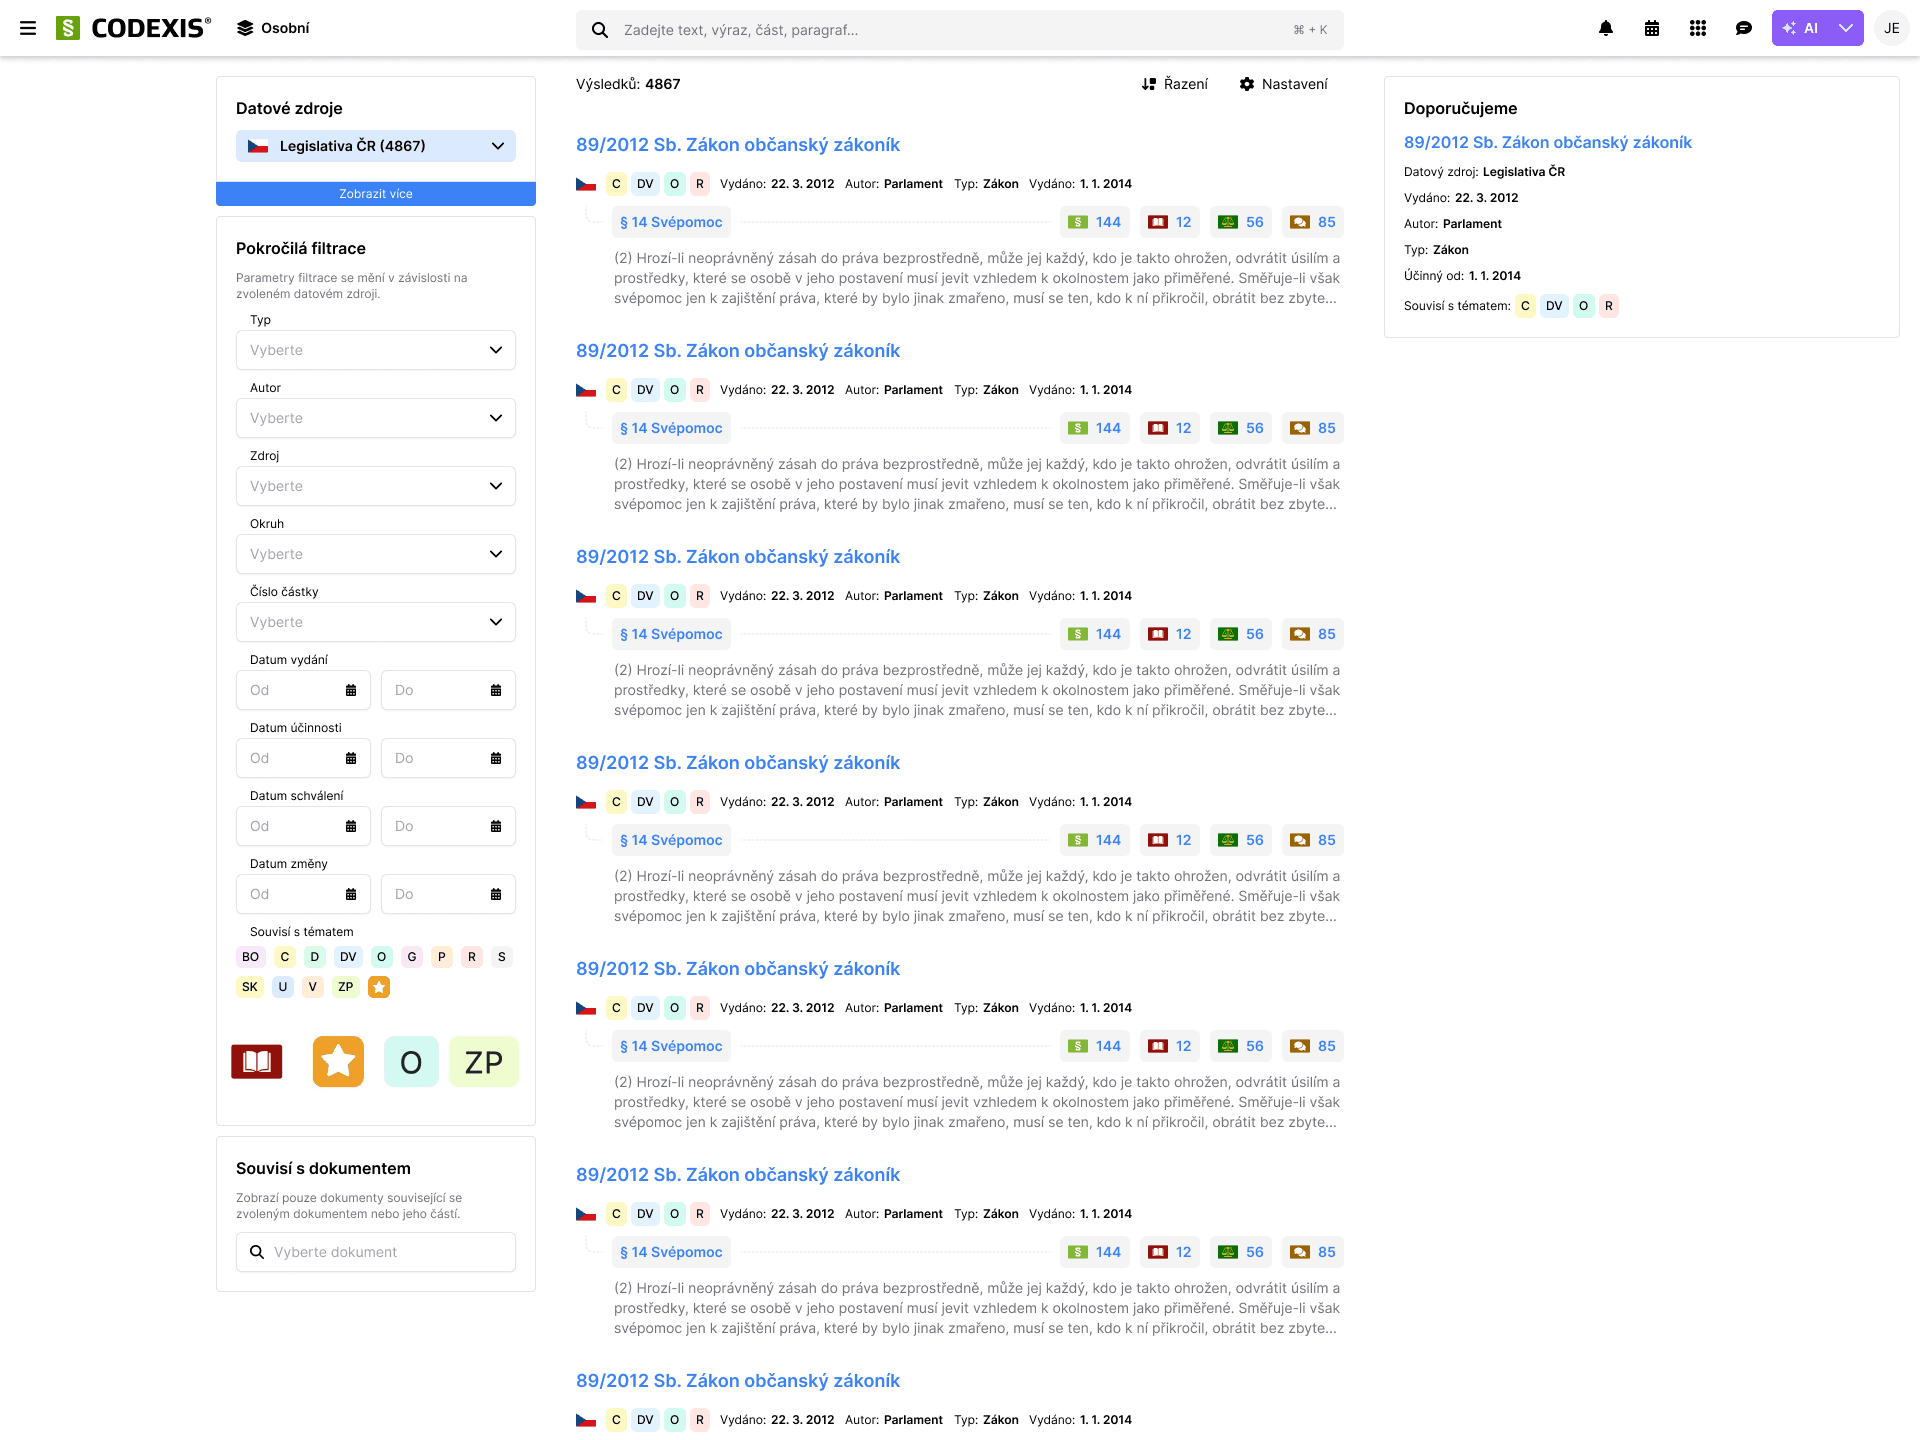Open calendar for Datum změny Od
The image size is (1920, 1440).
pos(351,894)
